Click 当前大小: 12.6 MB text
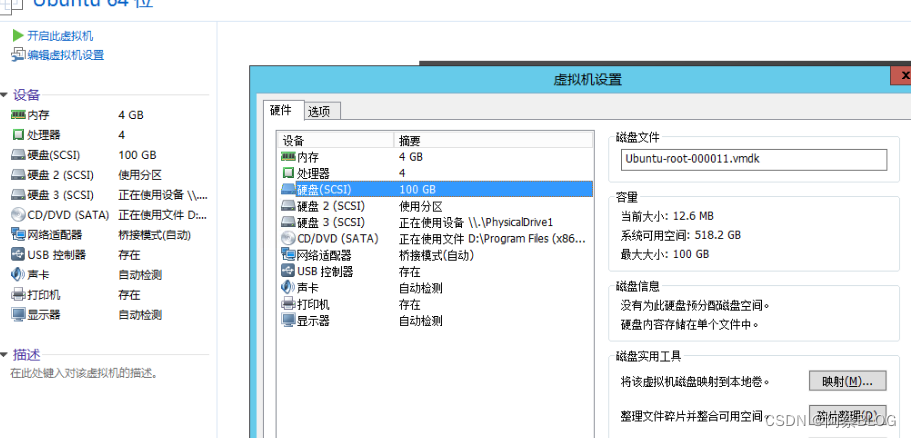Viewport: 911px width, 438px height. coord(667,216)
